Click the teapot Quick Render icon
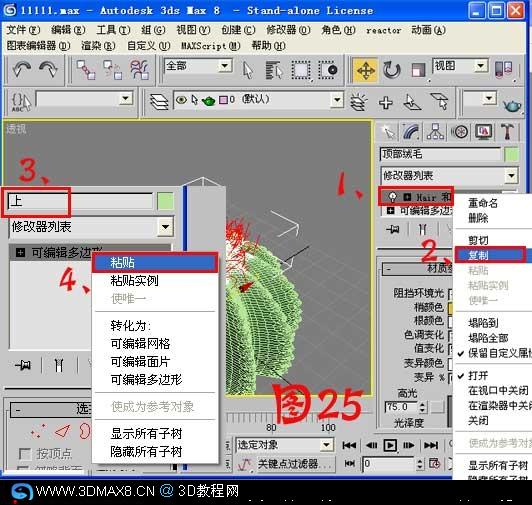Screen dimensions: 532x505 tap(512, 106)
